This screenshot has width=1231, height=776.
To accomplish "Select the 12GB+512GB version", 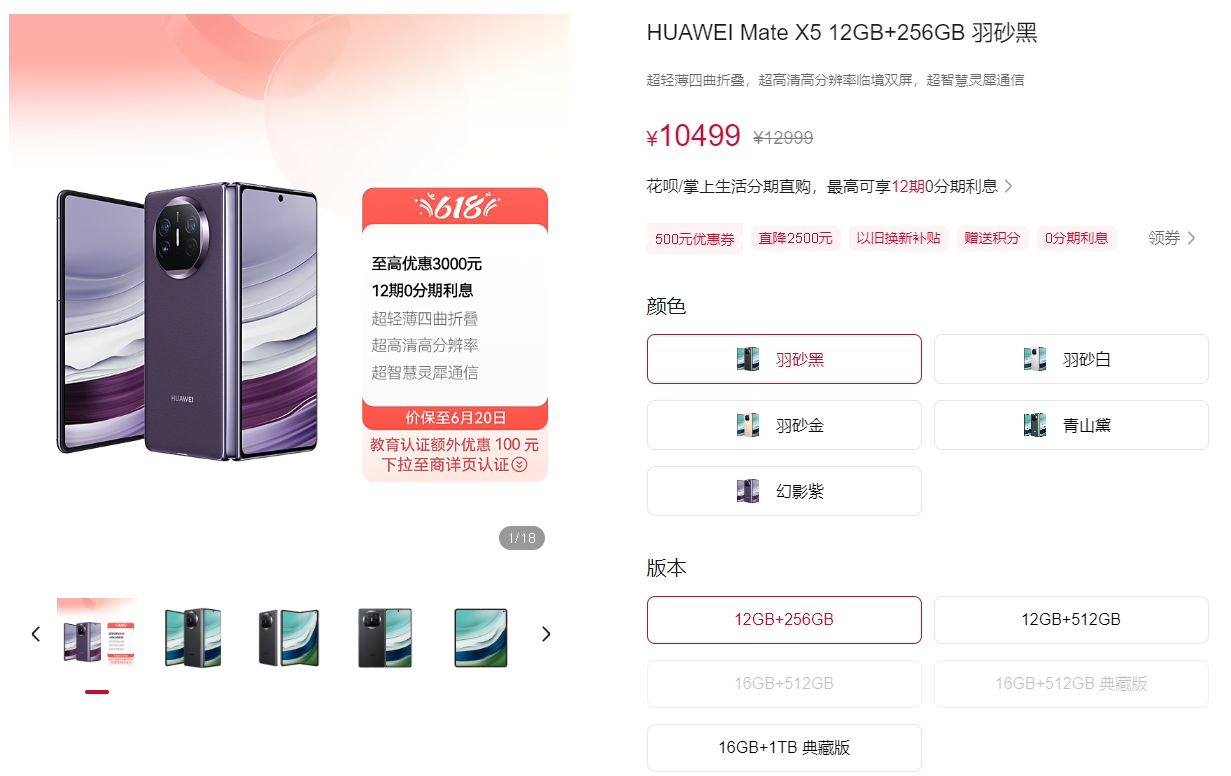I will click(1071, 620).
